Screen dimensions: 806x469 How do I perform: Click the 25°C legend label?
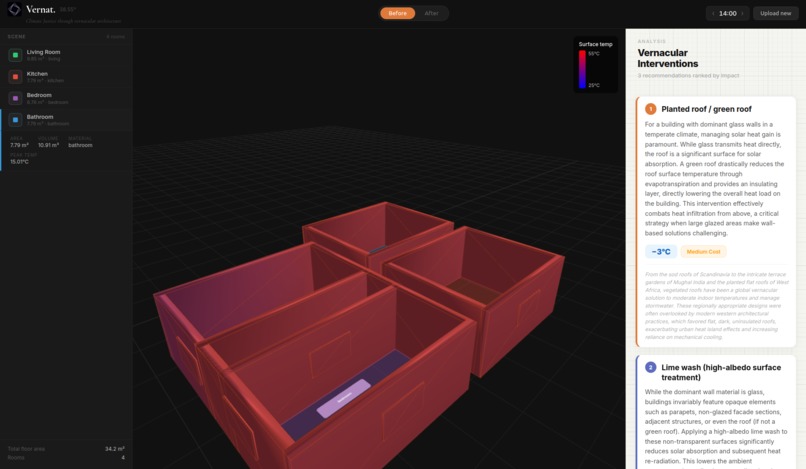pos(594,85)
